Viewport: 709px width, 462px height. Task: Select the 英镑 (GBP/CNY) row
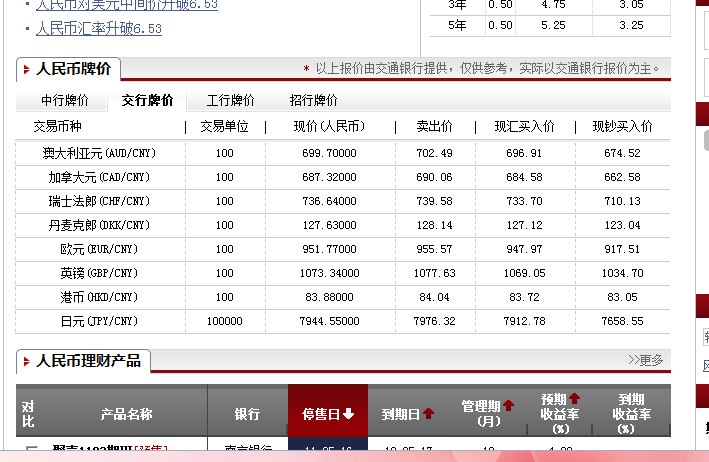click(99, 273)
